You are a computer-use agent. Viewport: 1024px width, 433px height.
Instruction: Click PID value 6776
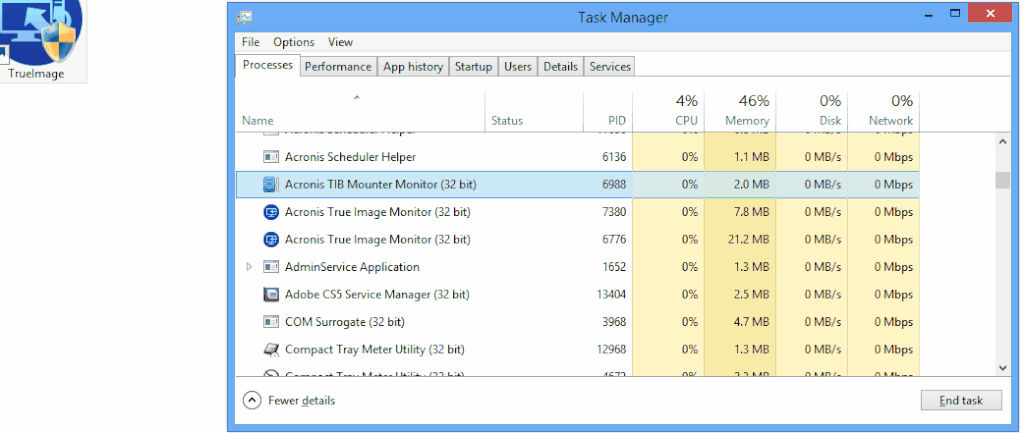tap(614, 240)
